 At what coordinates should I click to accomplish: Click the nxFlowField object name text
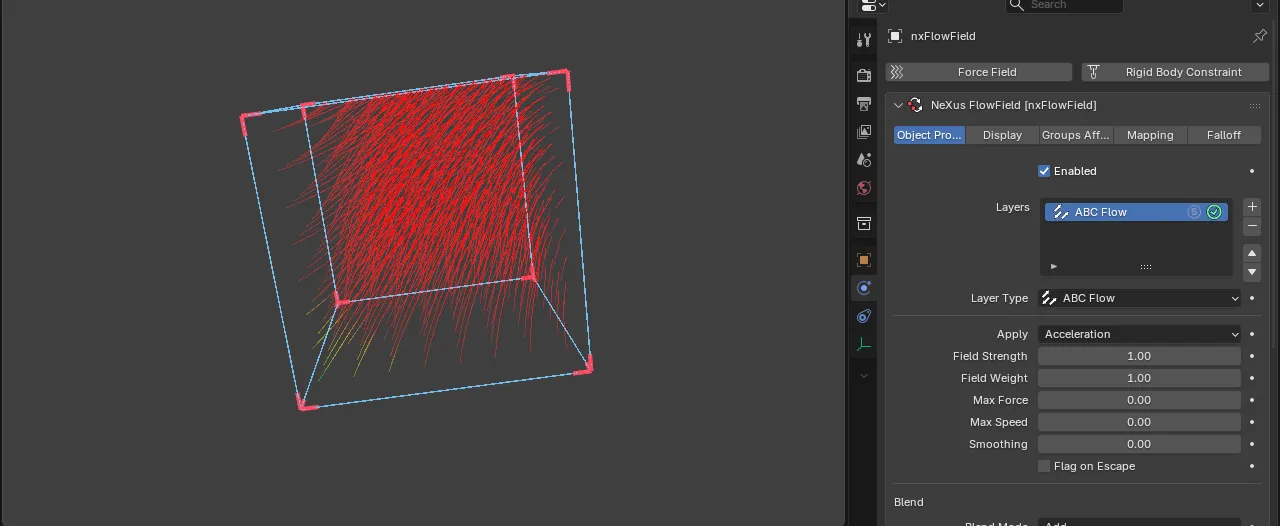tap(943, 36)
